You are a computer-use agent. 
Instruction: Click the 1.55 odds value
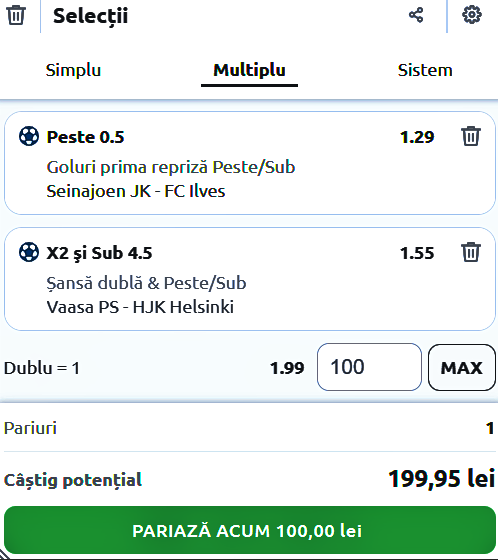coord(417,253)
